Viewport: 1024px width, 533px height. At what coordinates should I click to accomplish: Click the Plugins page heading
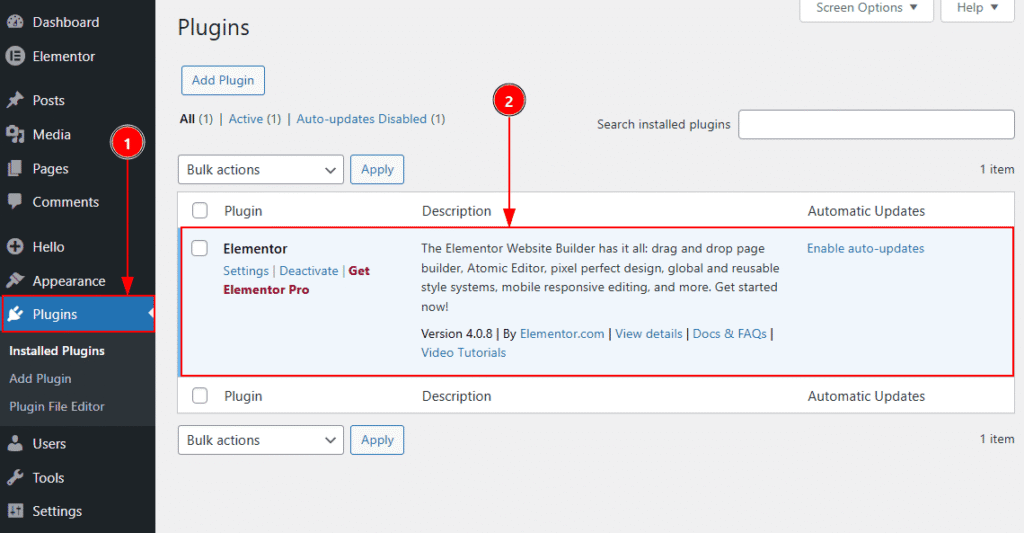[x=214, y=27]
